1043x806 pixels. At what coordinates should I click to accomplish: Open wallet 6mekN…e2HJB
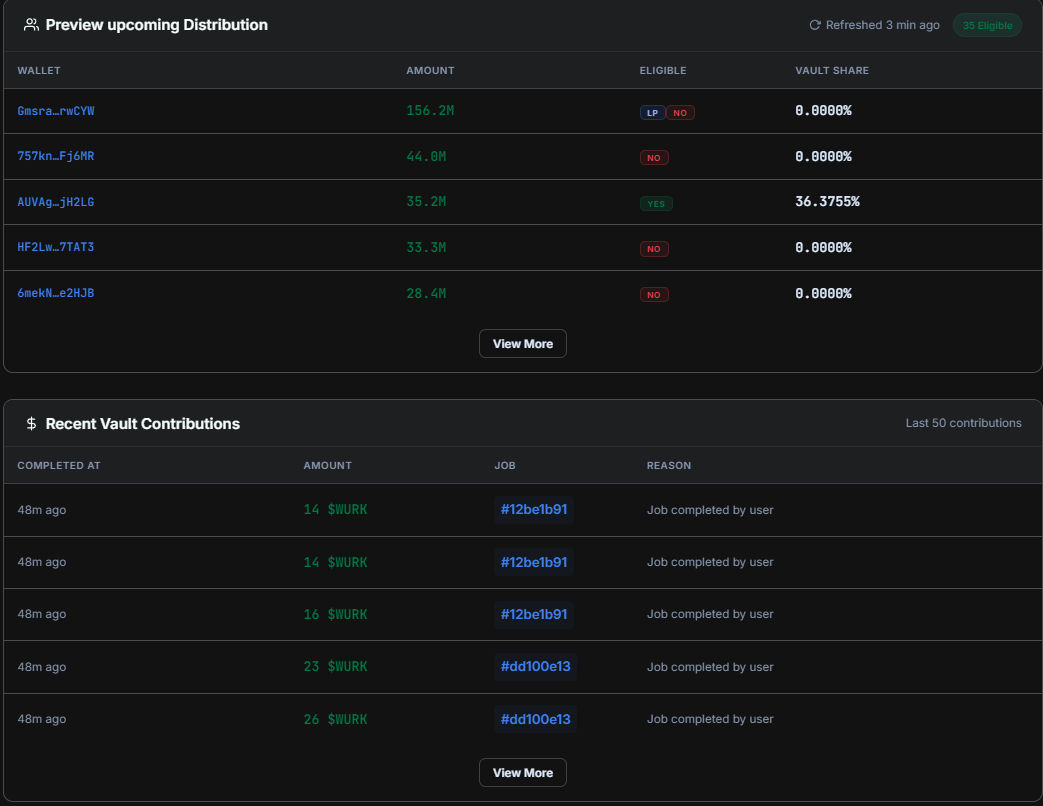tap(56, 293)
